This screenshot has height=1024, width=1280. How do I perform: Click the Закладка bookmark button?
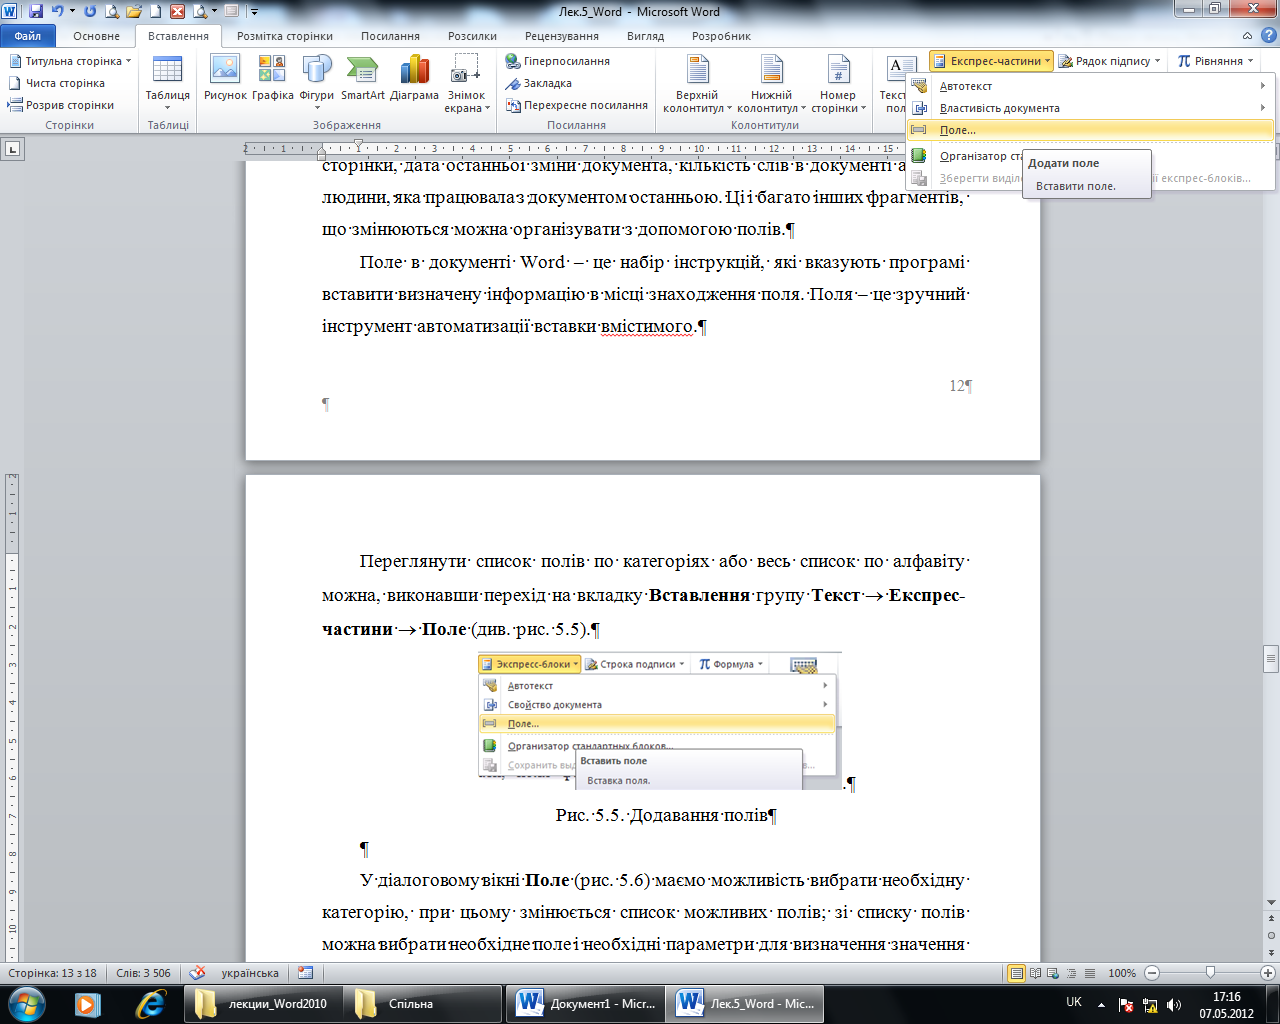539,83
